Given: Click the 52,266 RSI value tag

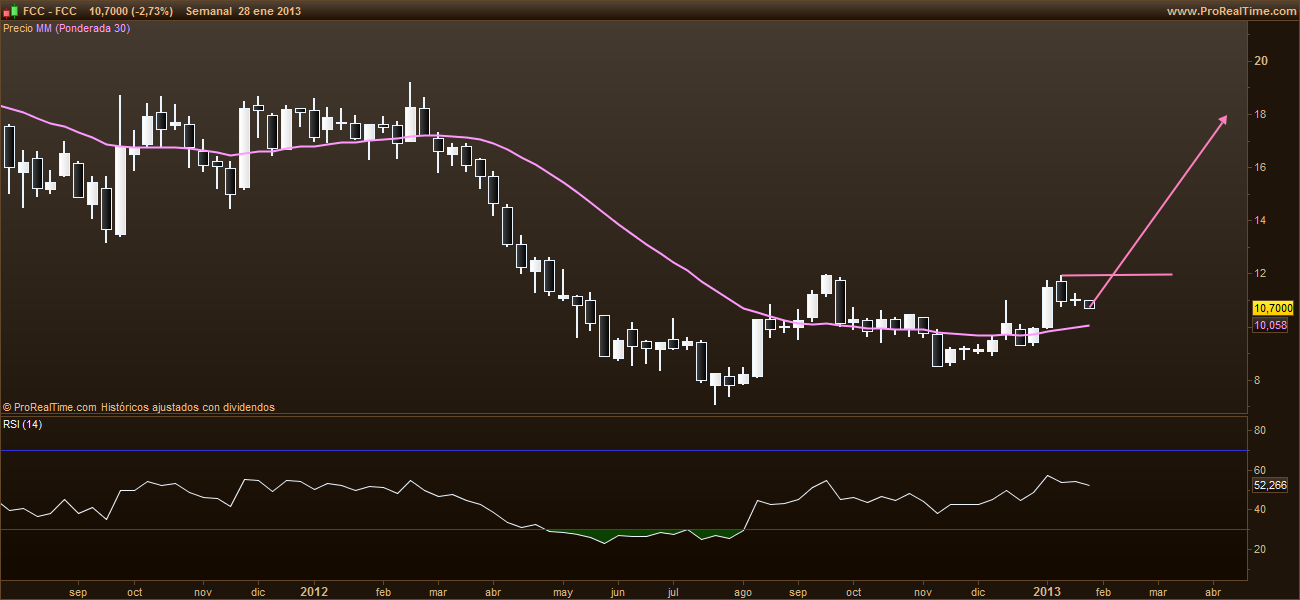Looking at the screenshot, I should point(1270,485).
